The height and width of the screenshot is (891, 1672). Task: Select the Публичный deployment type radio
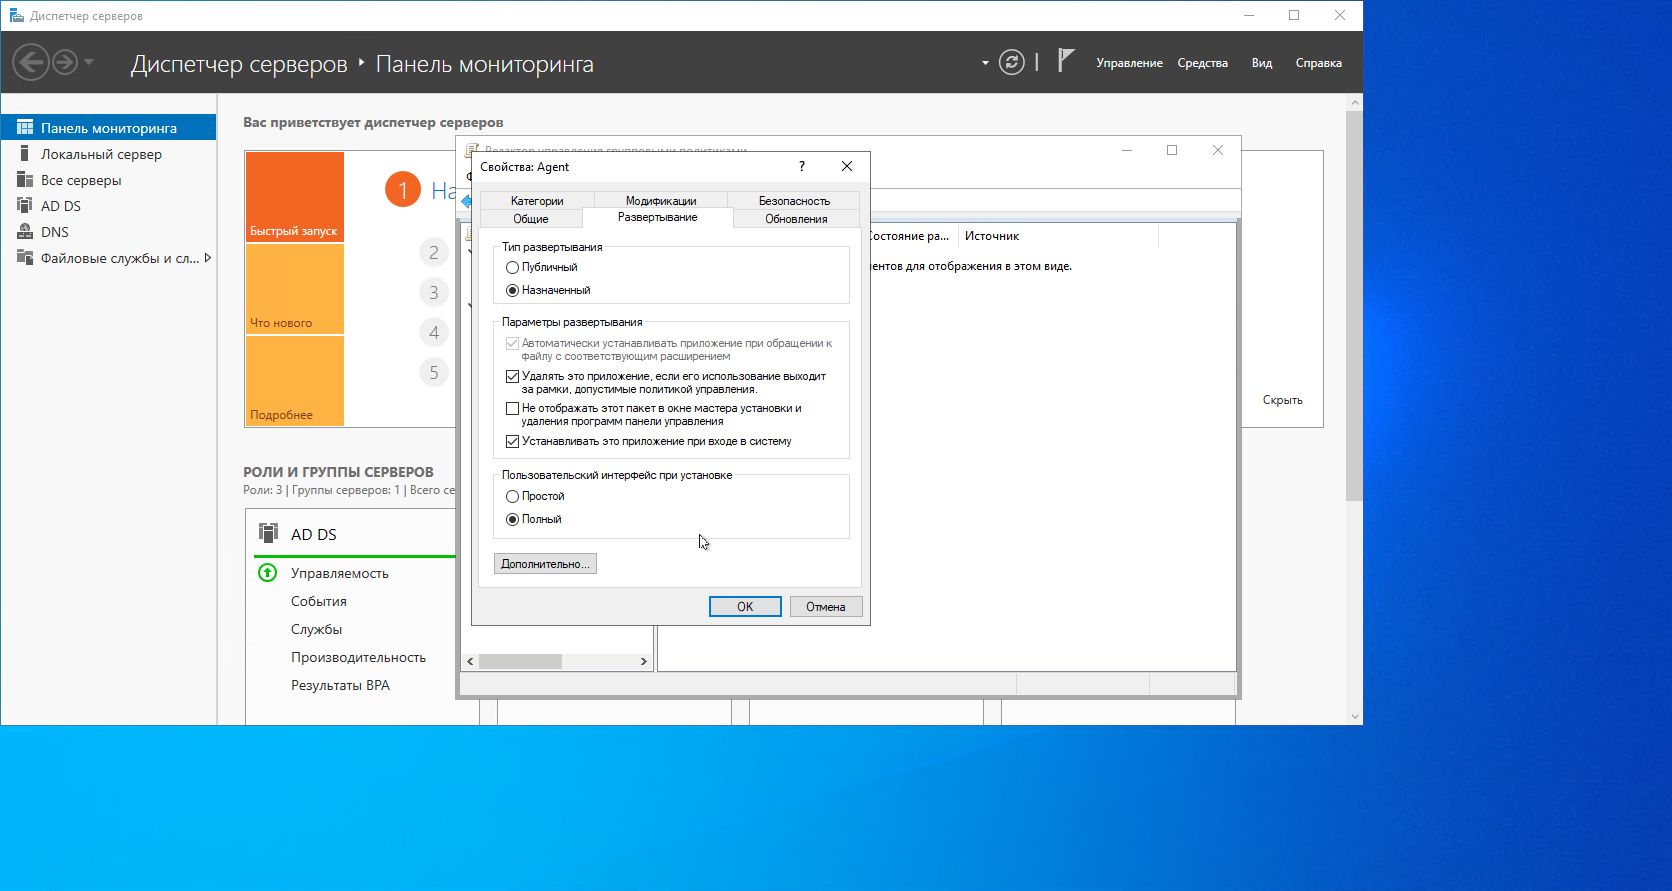(513, 268)
